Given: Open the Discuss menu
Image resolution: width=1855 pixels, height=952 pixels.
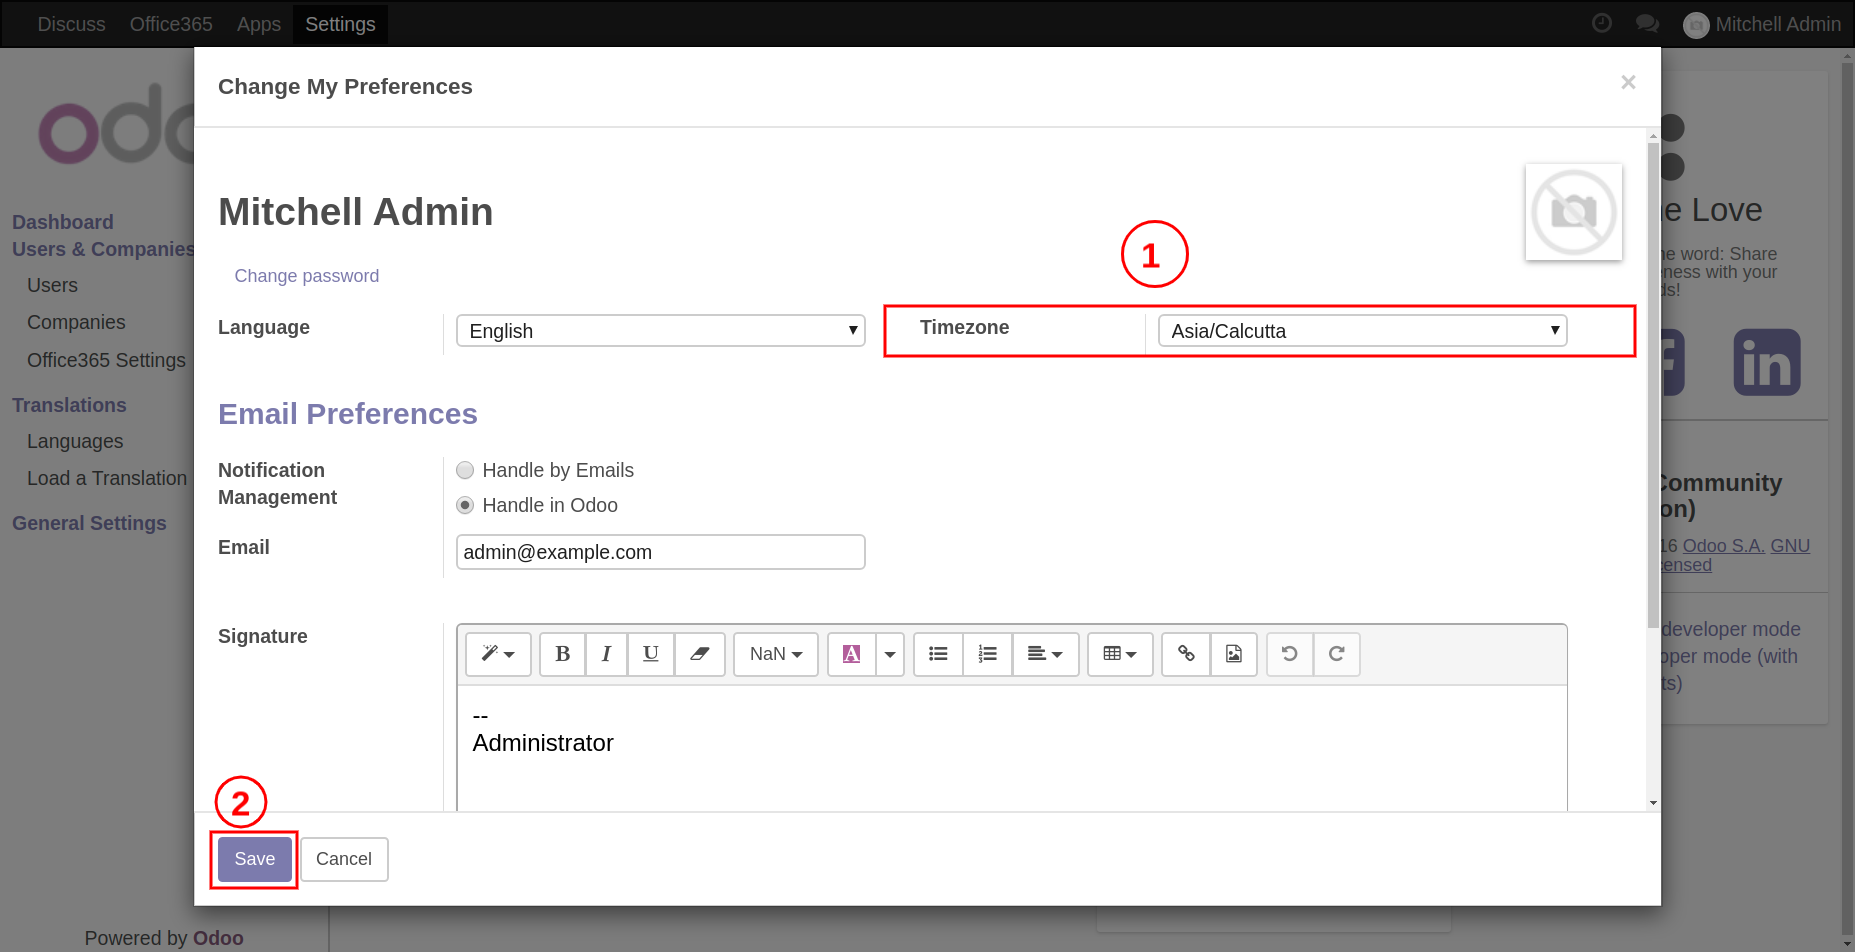Looking at the screenshot, I should (x=72, y=24).
